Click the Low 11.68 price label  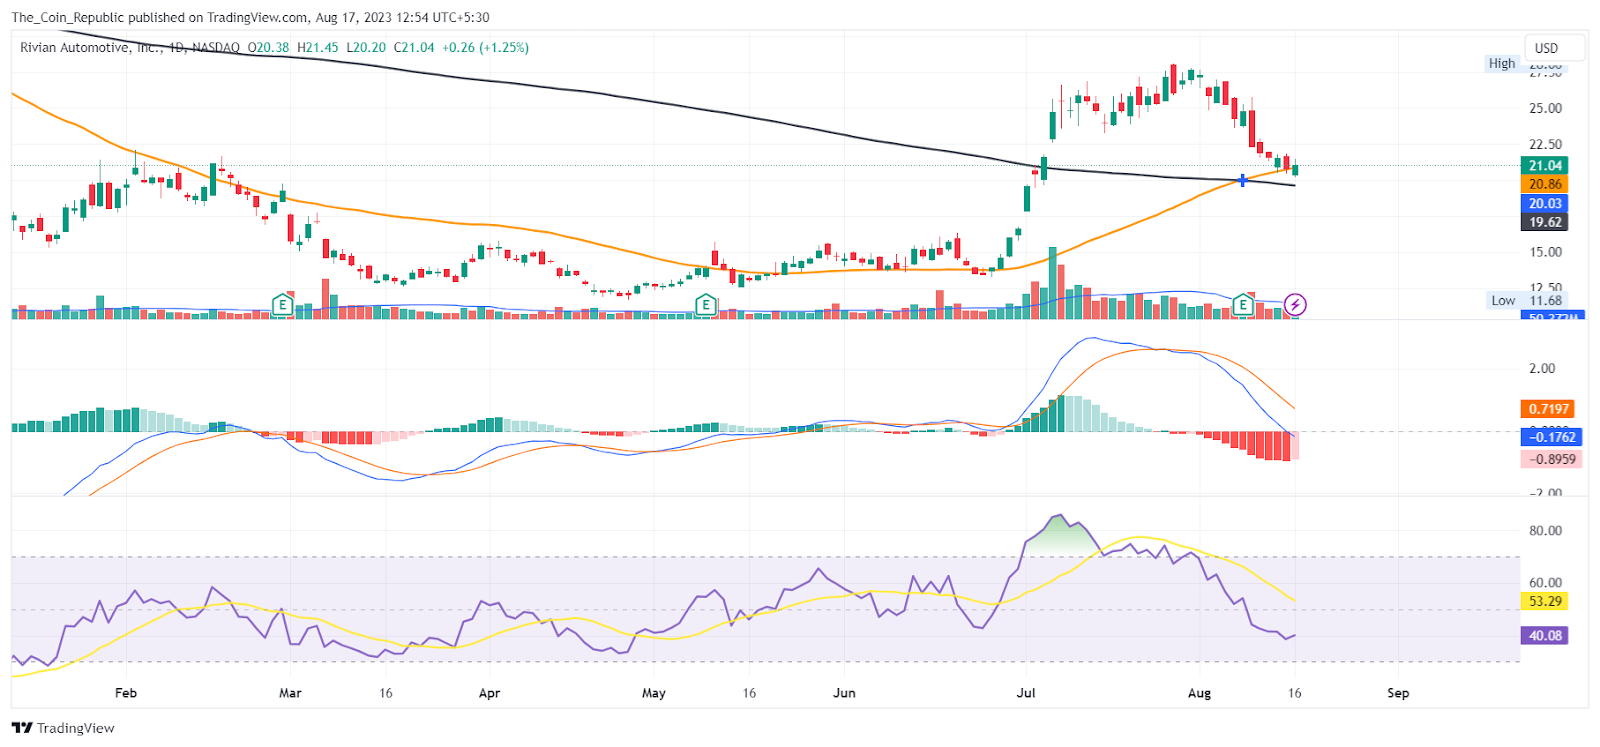[1526, 300]
